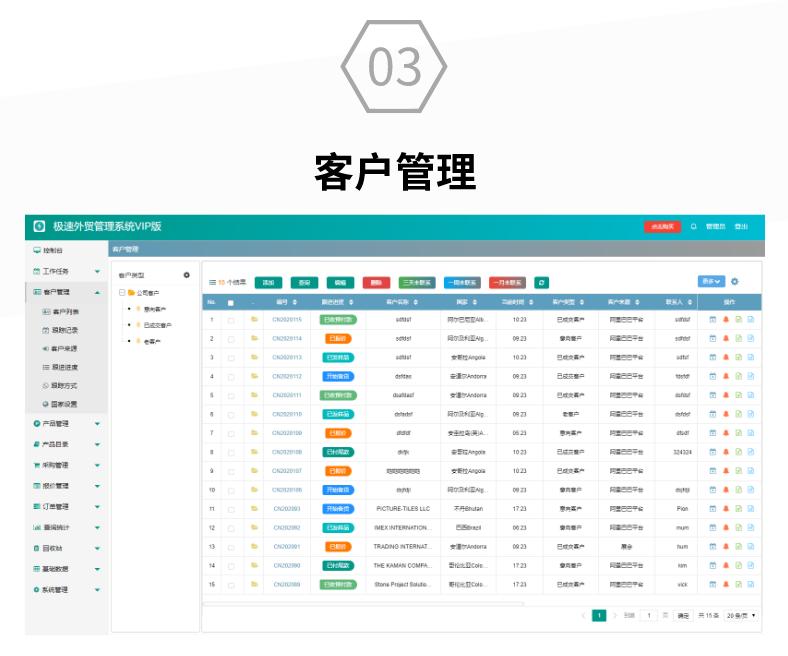The image size is (788, 656).
Task: Click the blue document icon for row CN2020113
Action: click(x=751, y=357)
